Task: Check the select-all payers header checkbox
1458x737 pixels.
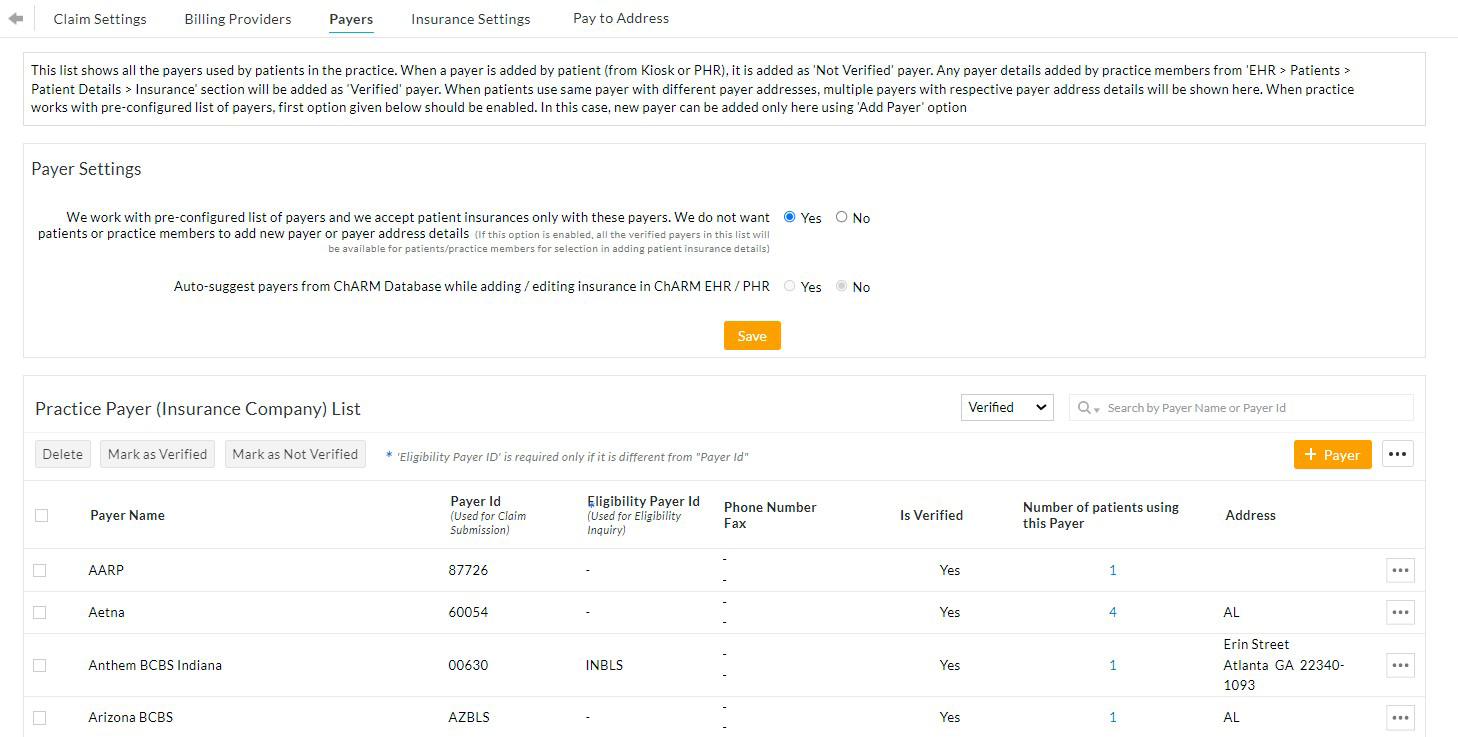Action: click(x=41, y=515)
